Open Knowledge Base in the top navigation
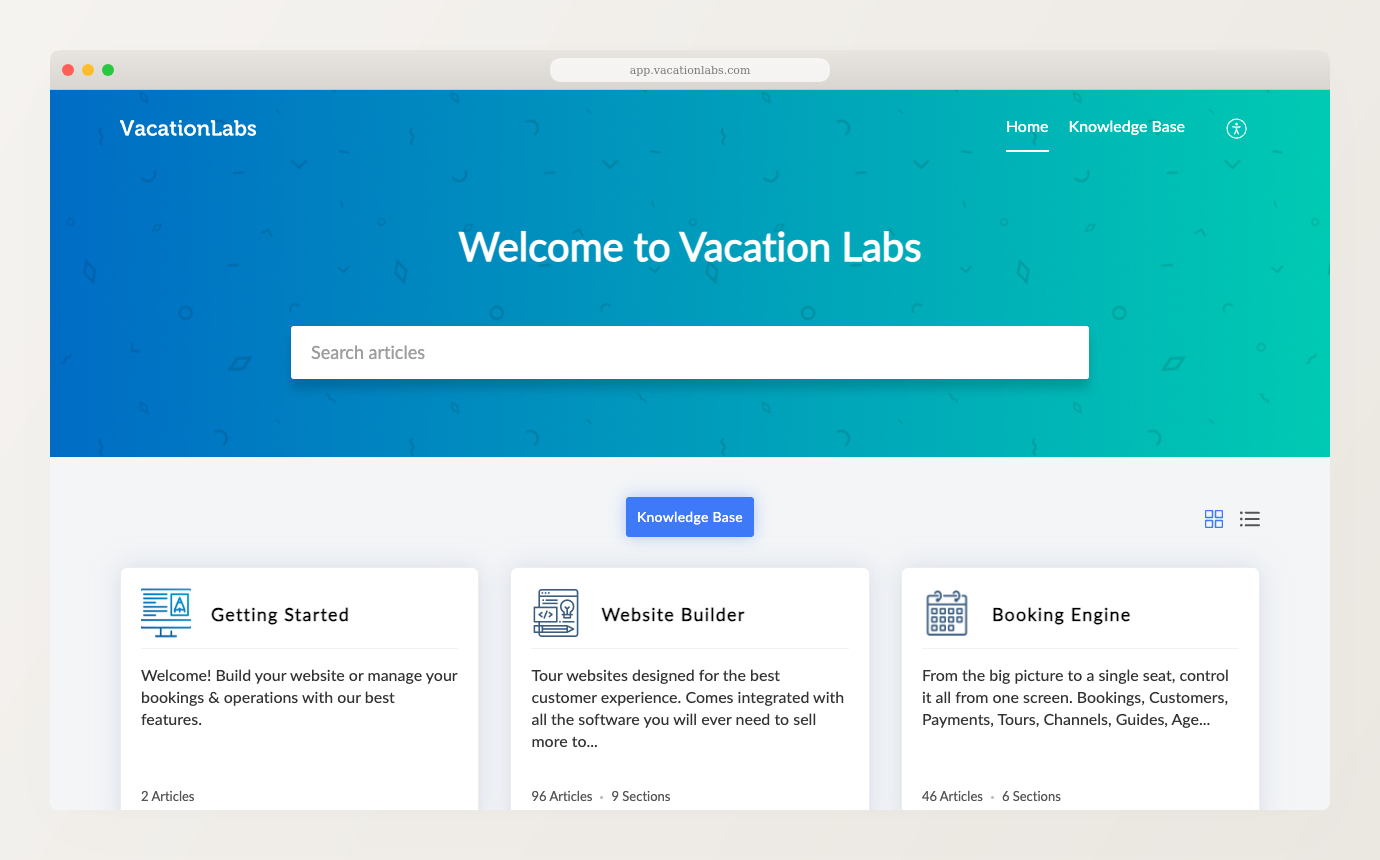The width and height of the screenshot is (1380, 860). [x=1126, y=127]
